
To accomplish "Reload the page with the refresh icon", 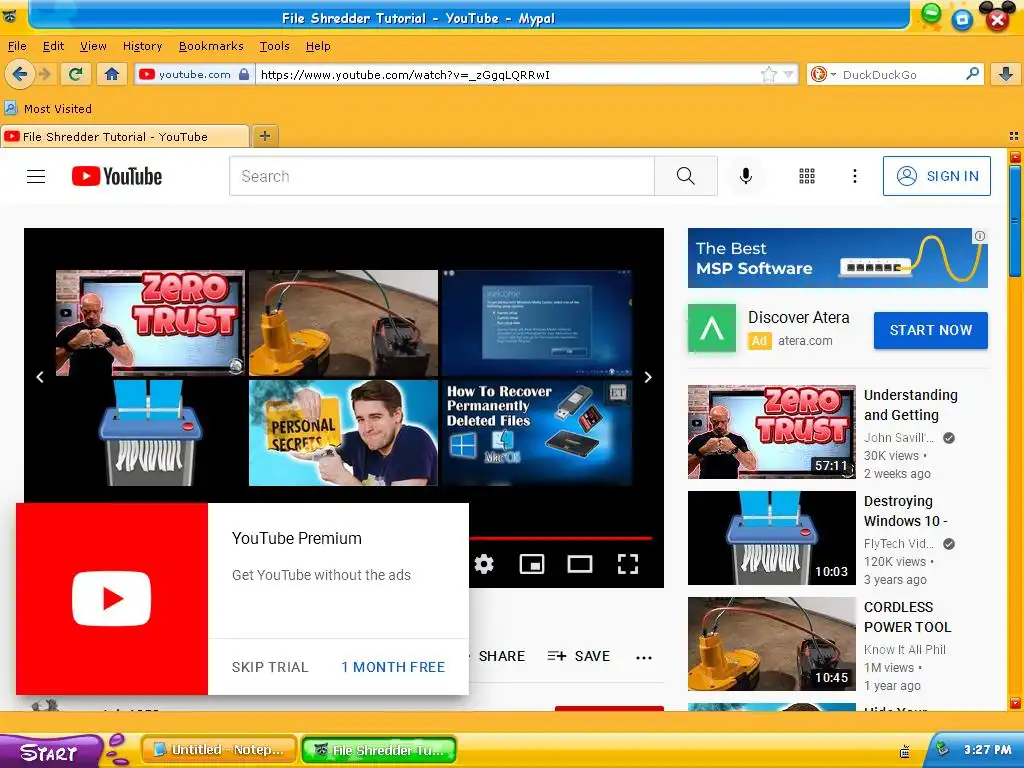I will coord(76,74).
